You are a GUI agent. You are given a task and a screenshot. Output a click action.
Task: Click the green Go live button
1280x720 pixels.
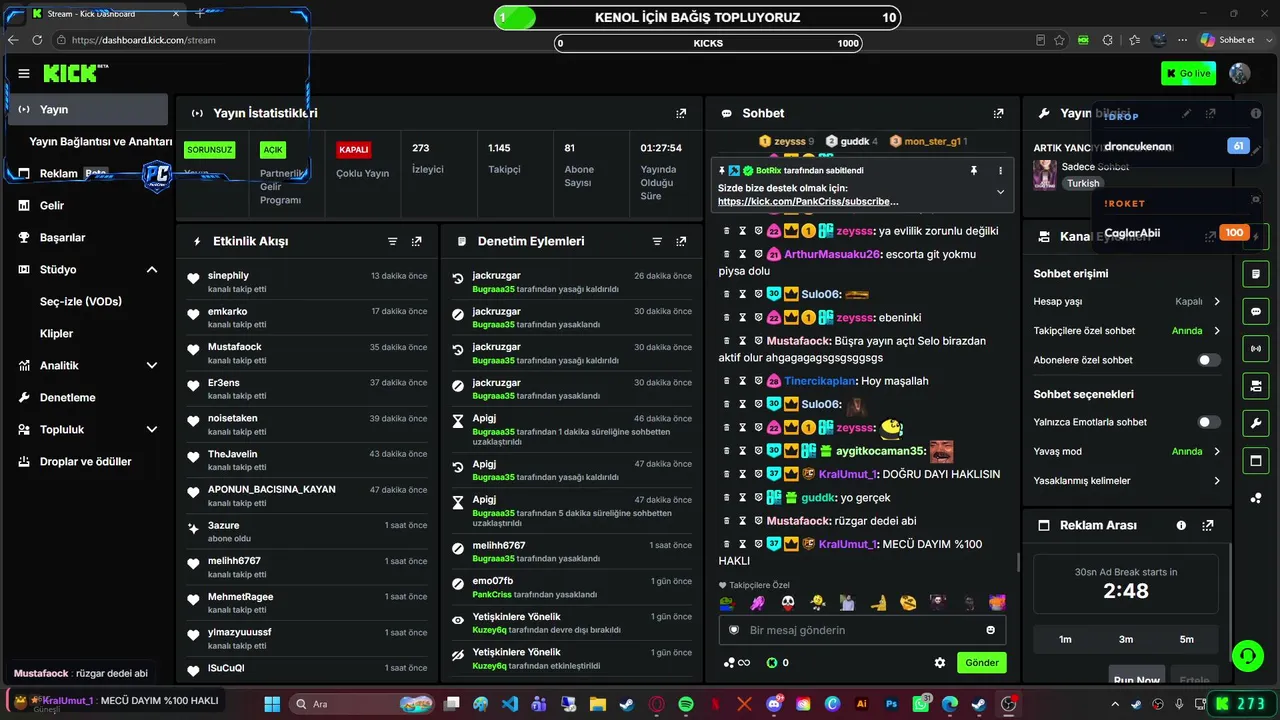coord(1188,73)
